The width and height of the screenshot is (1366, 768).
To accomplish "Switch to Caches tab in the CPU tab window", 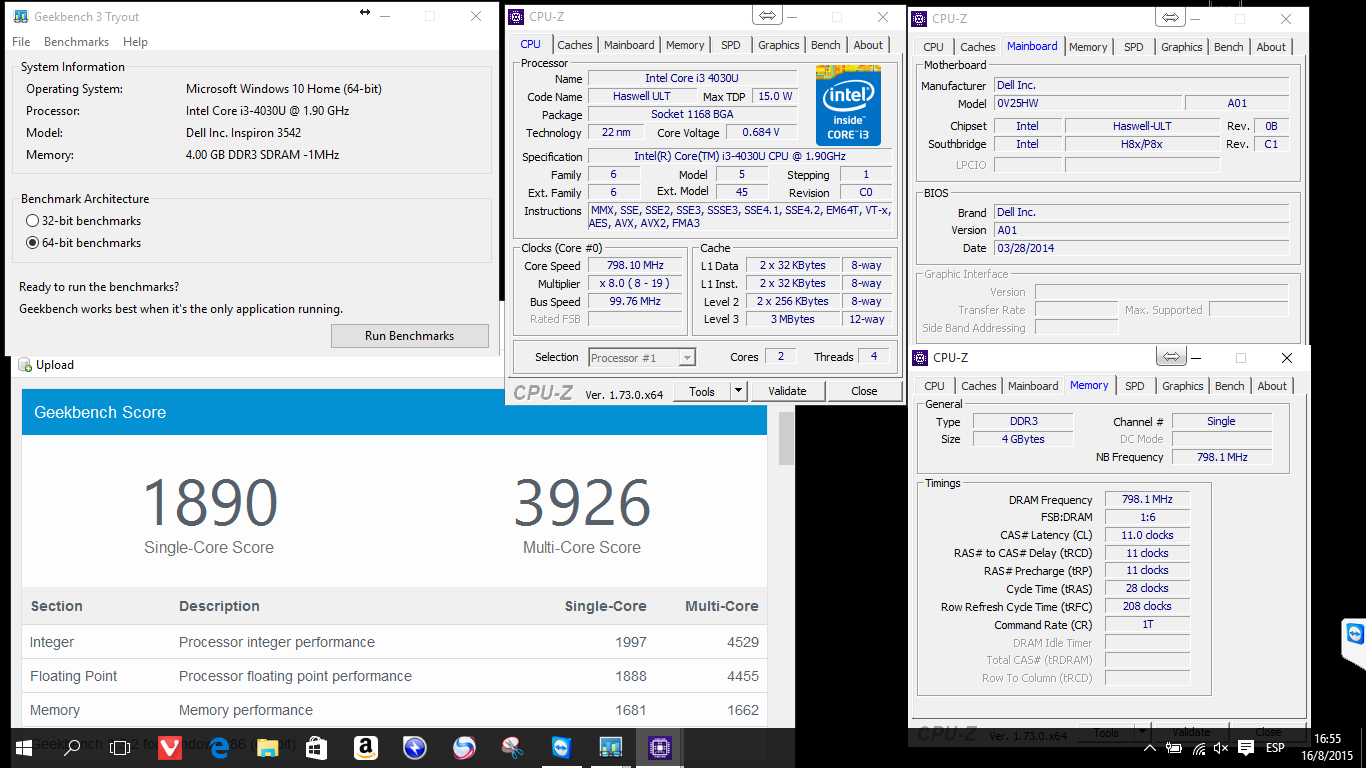I will pyautogui.click(x=575, y=45).
